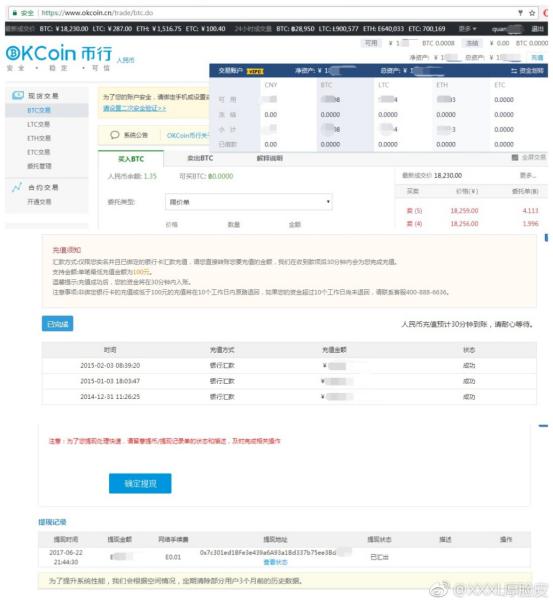The height and width of the screenshot is (603, 553).
Task: Click the secure lock icon in URL bar
Action: coord(15,13)
